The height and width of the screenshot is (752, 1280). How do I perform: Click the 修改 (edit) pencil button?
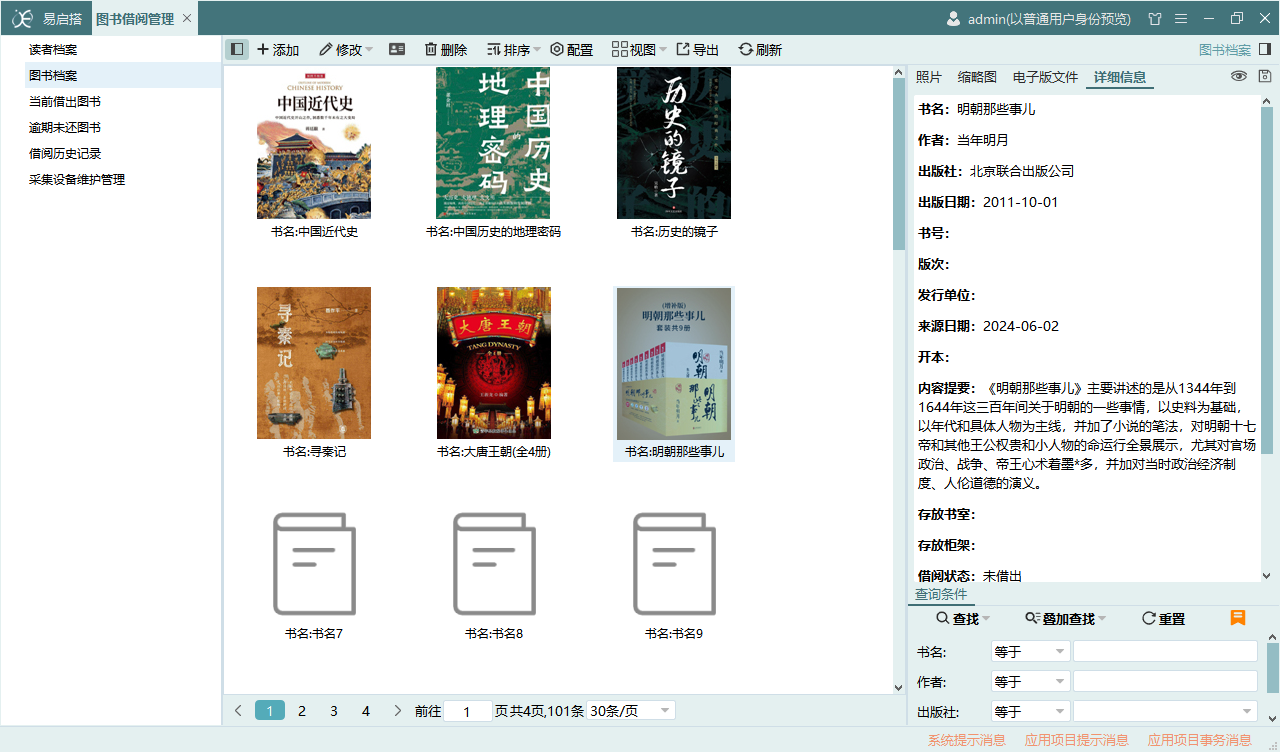340,49
